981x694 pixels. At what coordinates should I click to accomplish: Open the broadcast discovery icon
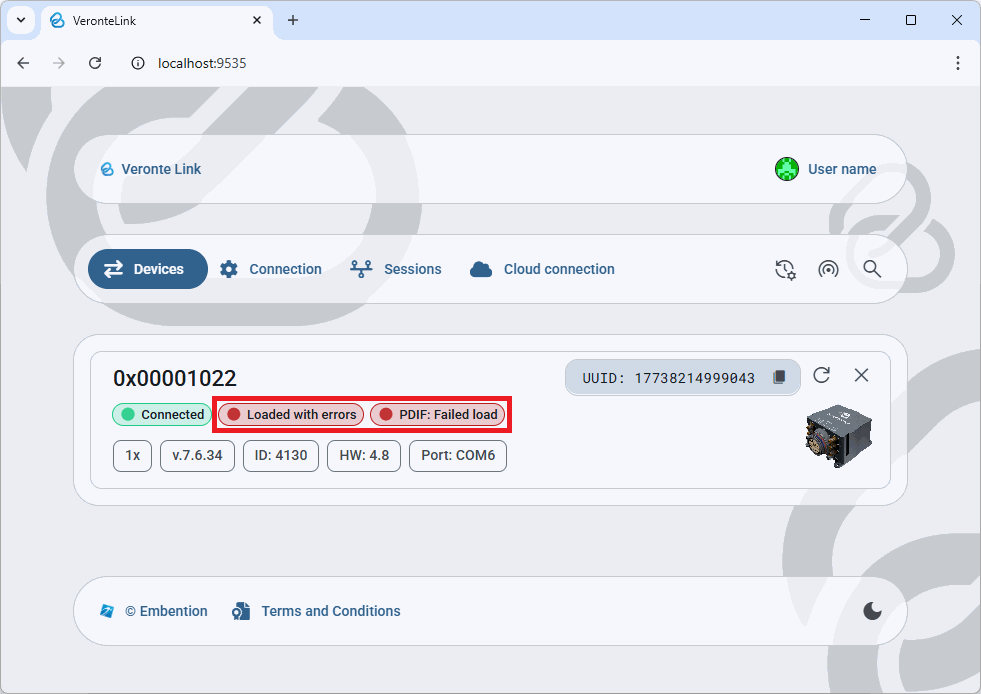tap(828, 269)
